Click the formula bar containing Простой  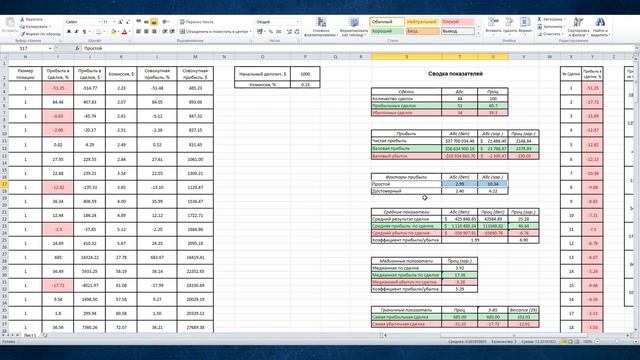357,48
